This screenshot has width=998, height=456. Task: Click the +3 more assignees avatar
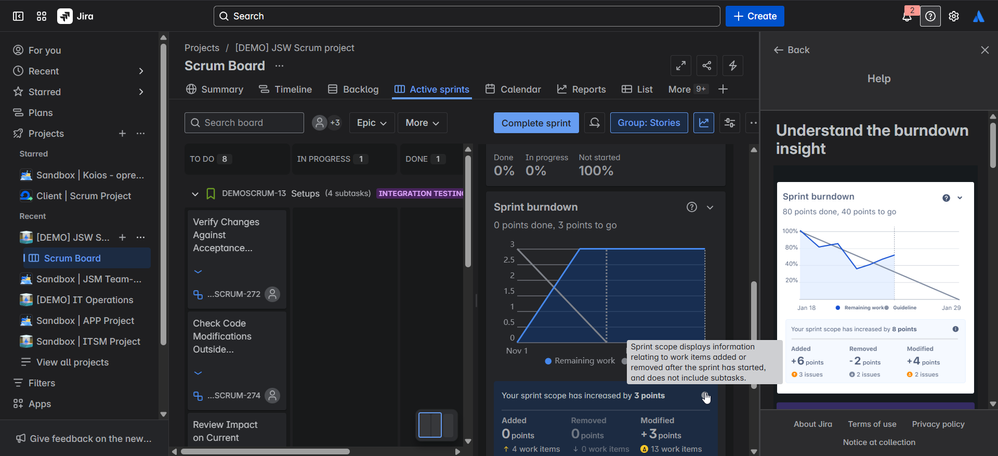point(334,122)
